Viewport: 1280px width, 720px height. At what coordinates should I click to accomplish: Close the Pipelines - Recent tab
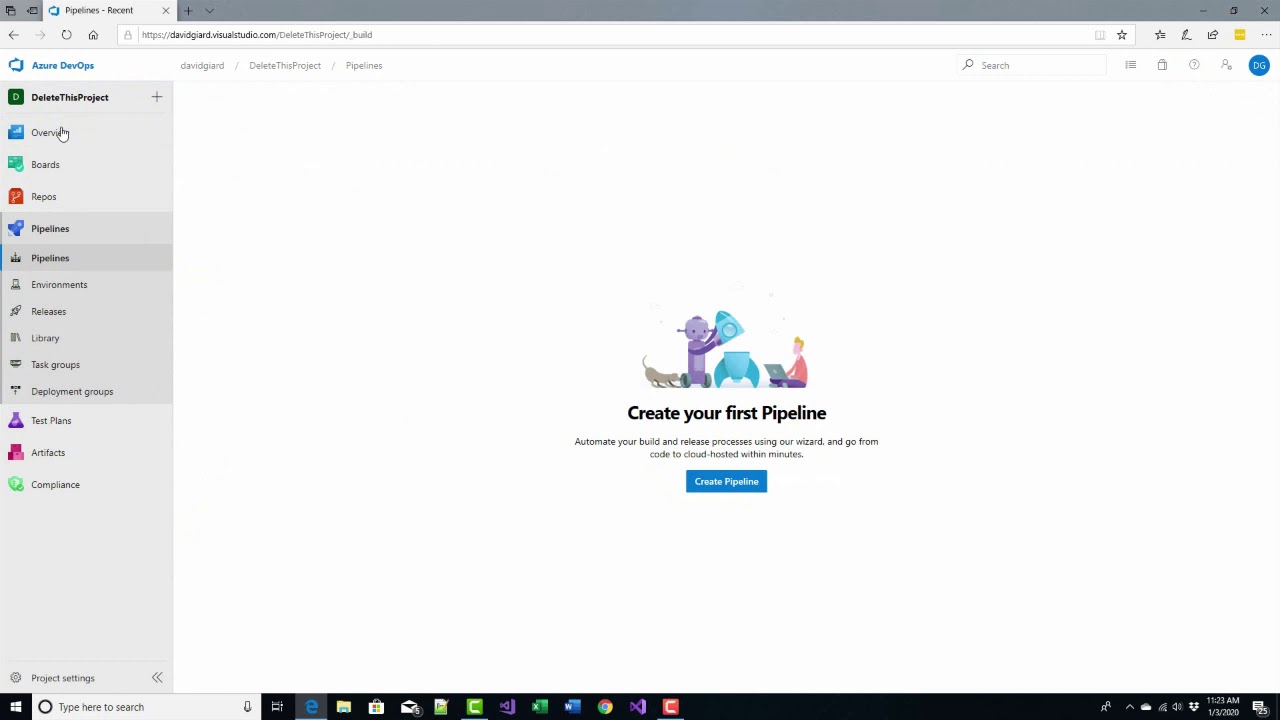(166, 11)
